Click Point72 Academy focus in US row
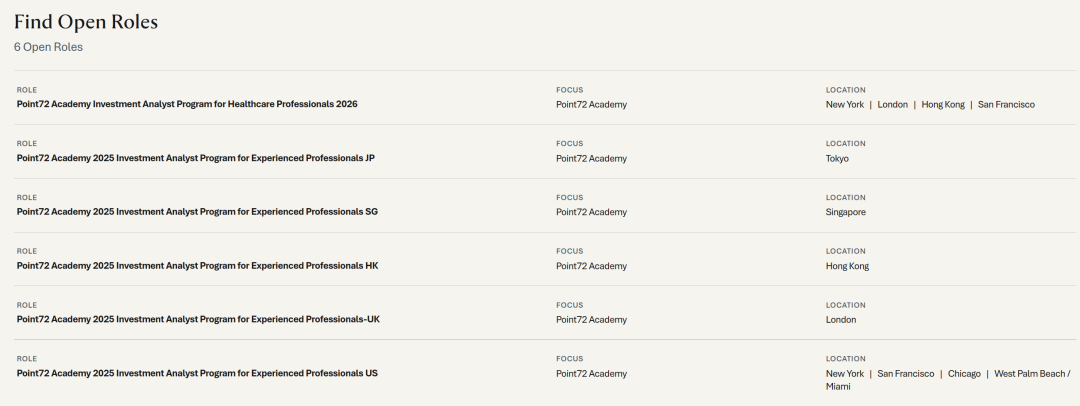 pos(592,374)
